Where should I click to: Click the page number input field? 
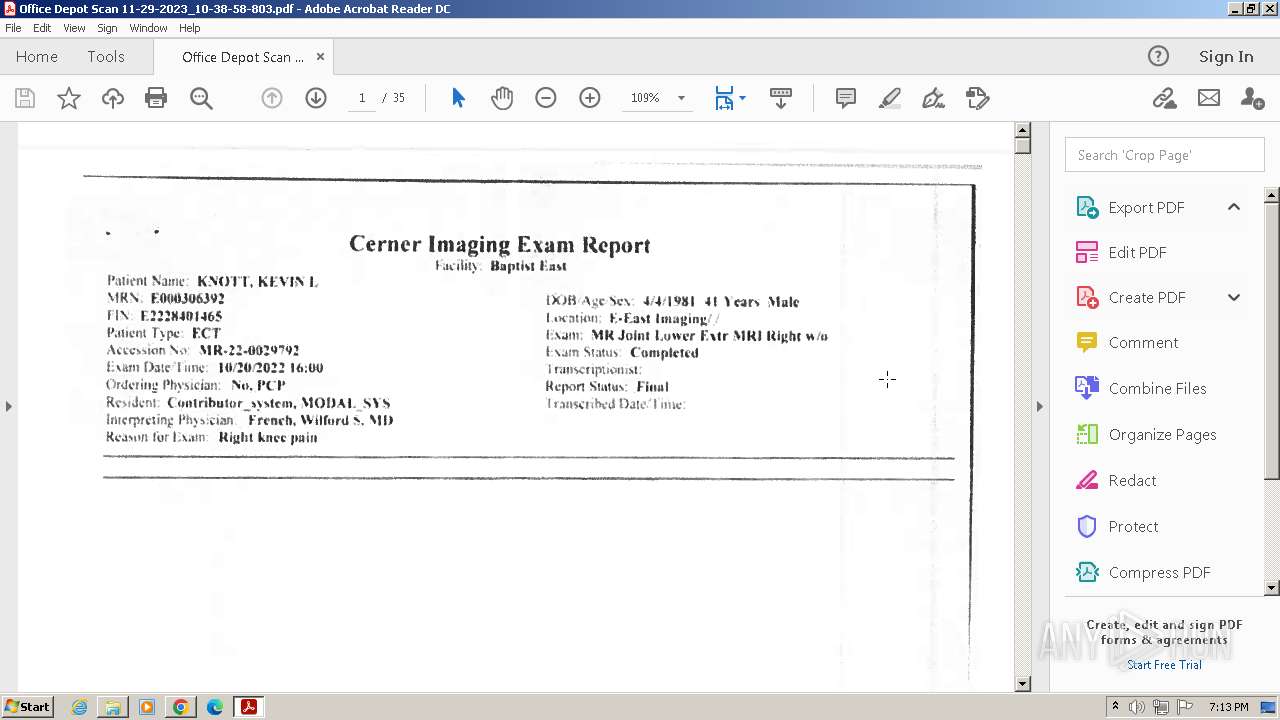coord(362,98)
